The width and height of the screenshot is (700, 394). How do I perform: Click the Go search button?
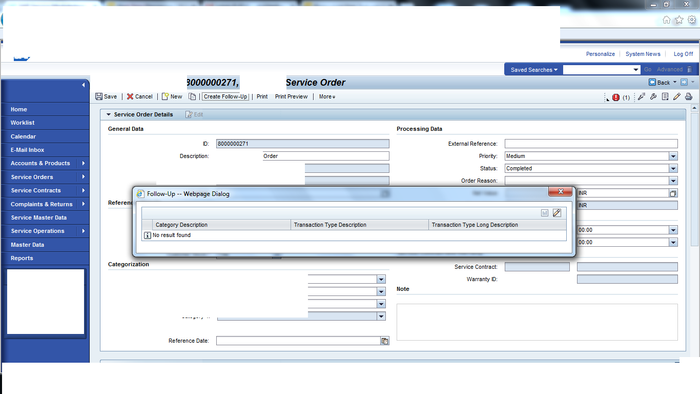point(648,70)
